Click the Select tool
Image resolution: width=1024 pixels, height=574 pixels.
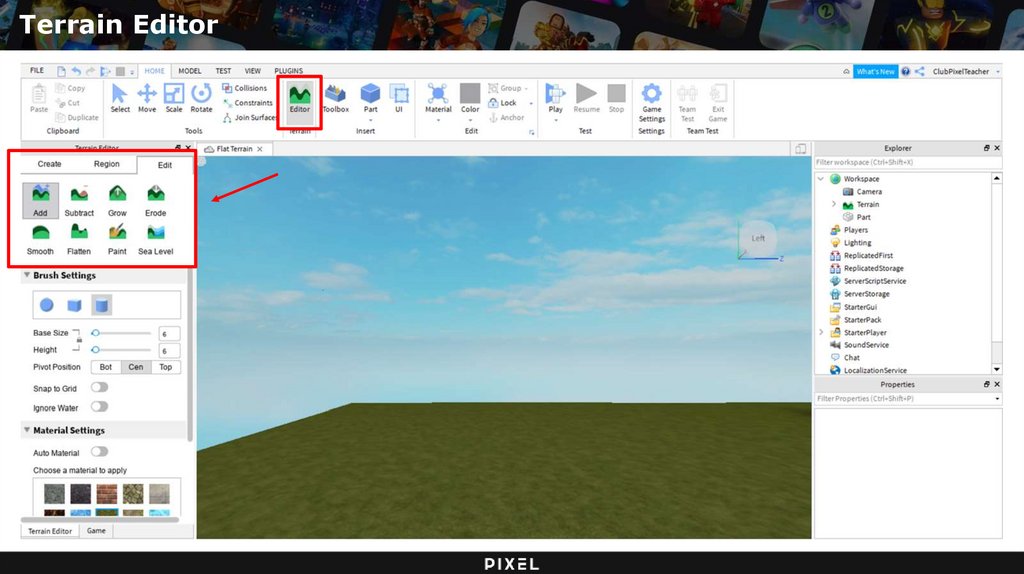[x=120, y=99]
